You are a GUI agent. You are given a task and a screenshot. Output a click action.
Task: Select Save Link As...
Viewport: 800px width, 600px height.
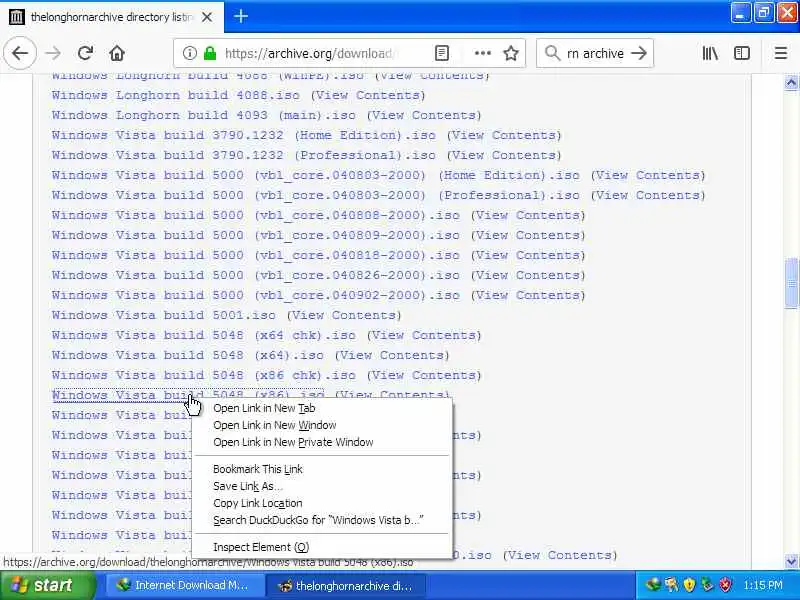coord(247,486)
